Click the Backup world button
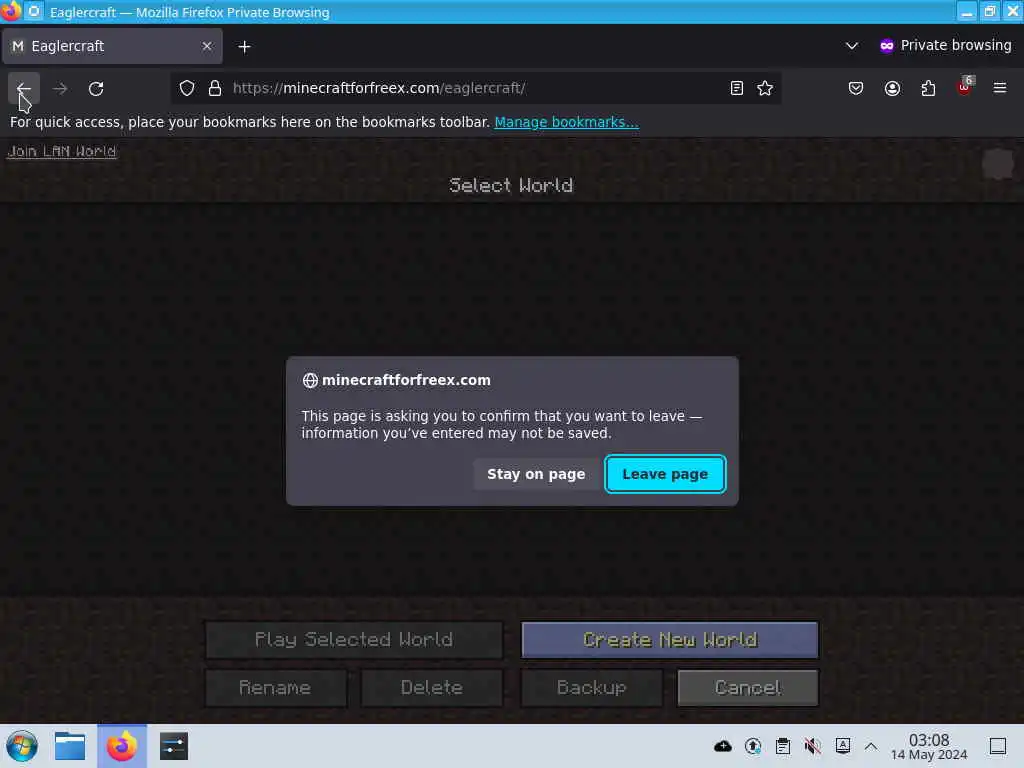 pos(592,688)
